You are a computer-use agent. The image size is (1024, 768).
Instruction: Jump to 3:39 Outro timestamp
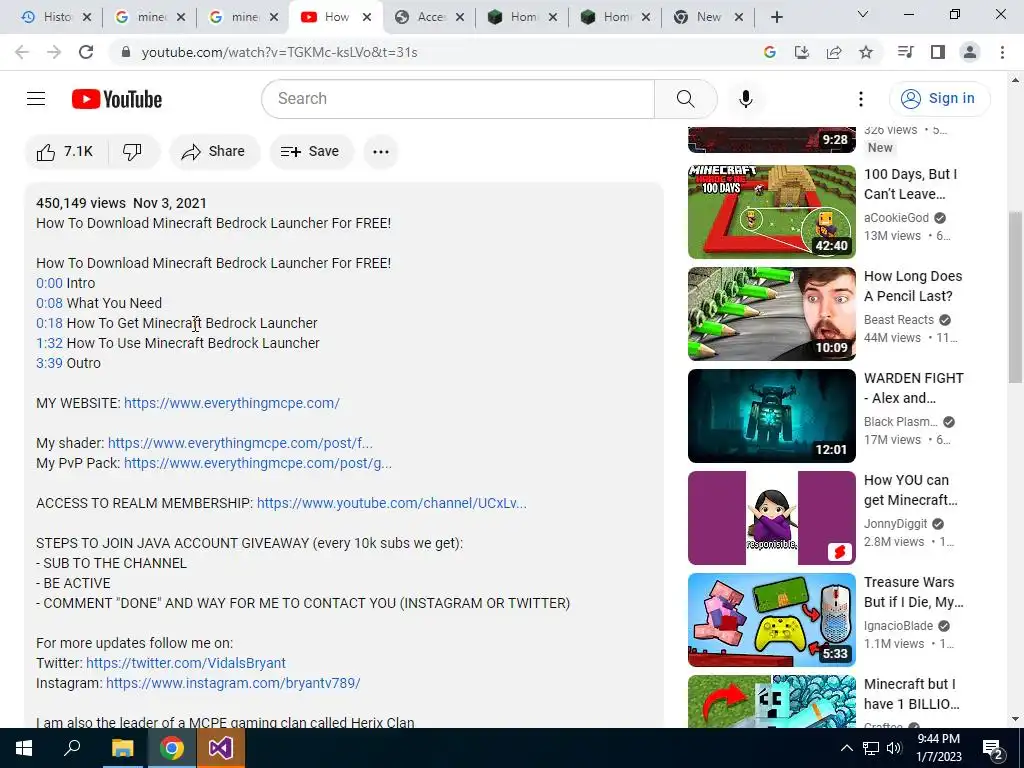point(50,363)
